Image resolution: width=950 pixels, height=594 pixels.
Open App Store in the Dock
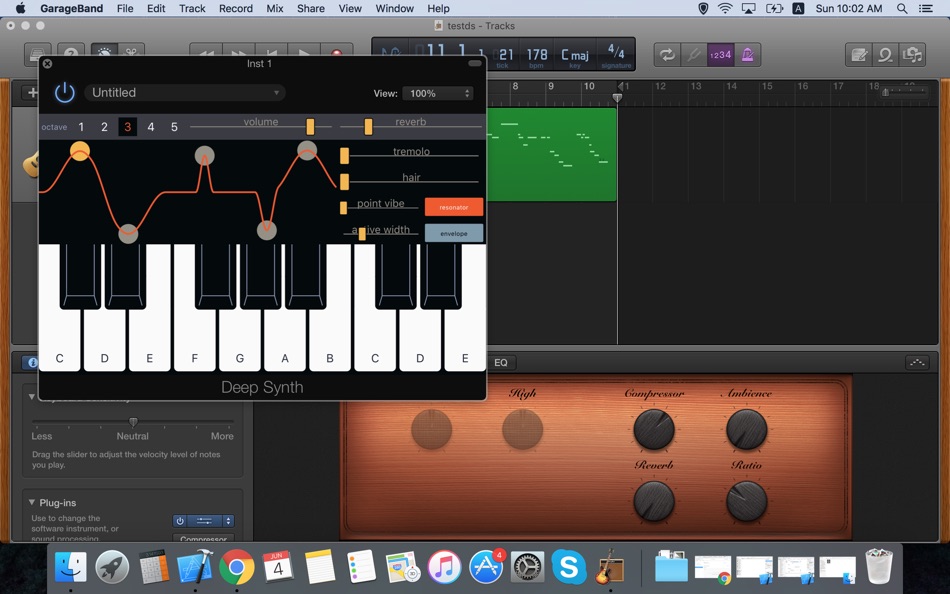(x=486, y=567)
